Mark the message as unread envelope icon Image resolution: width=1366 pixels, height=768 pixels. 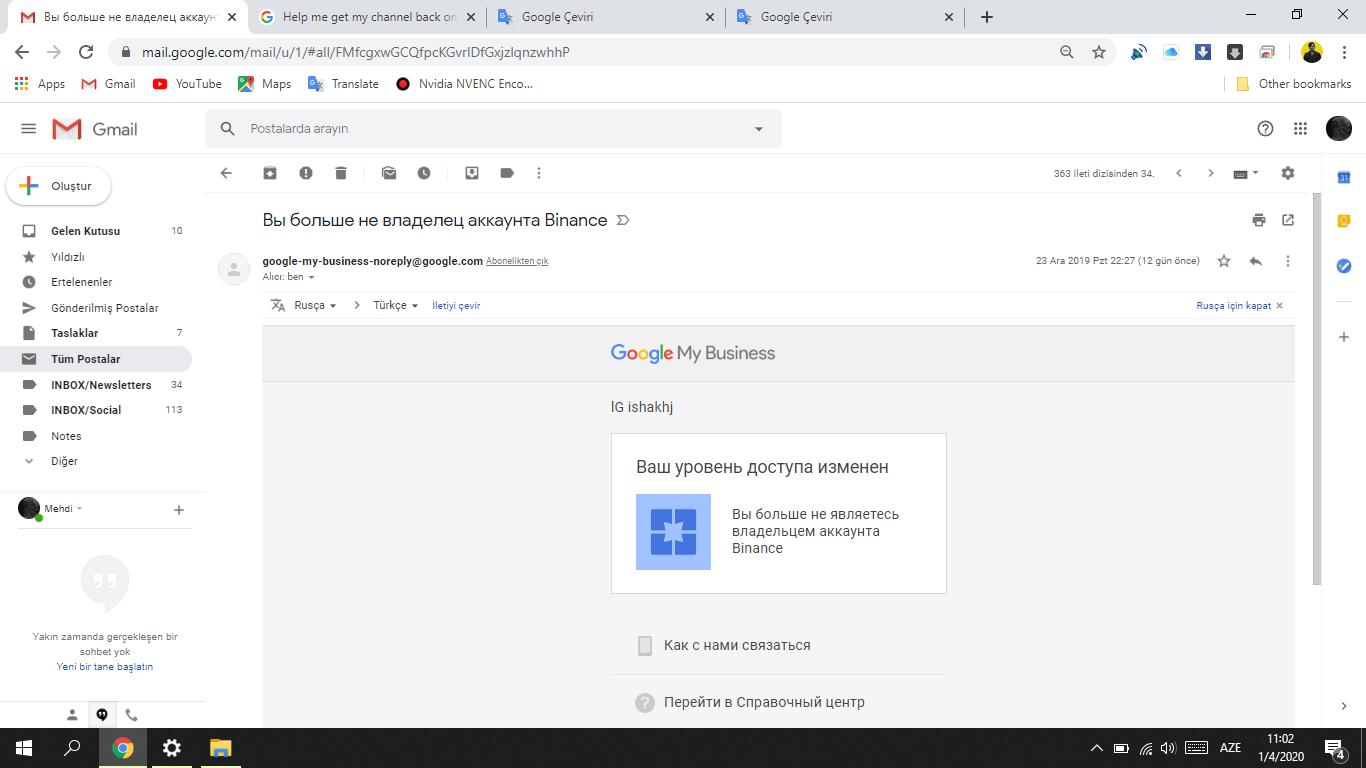tap(389, 173)
